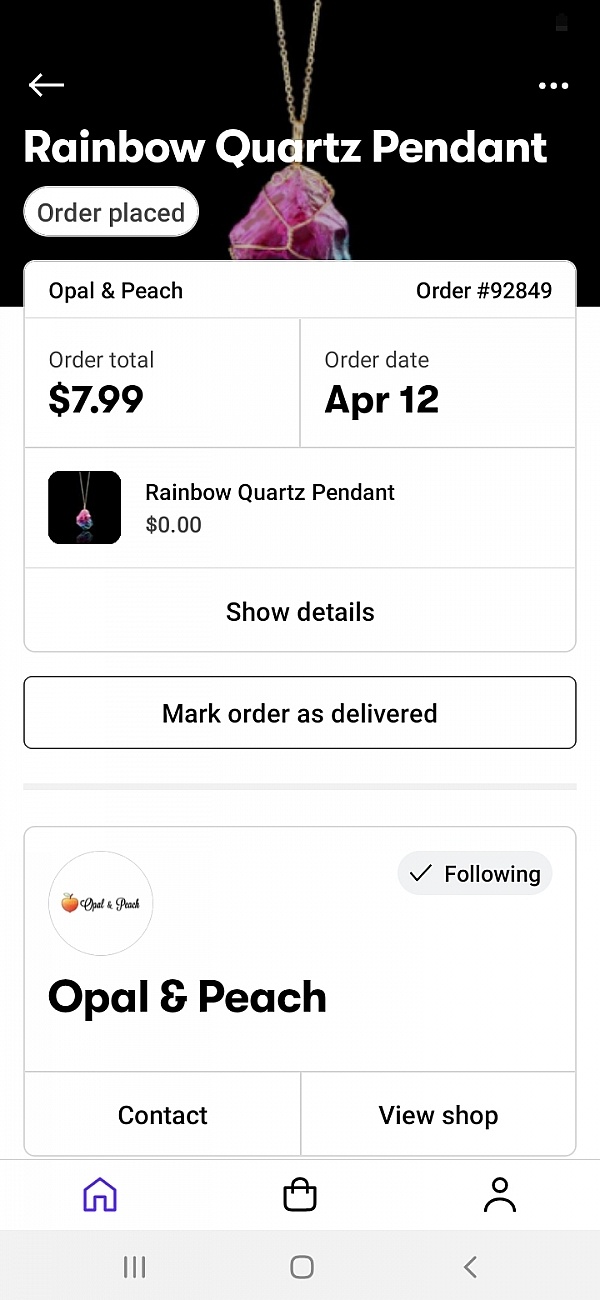Tap the Opal & Peach shop logo
The height and width of the screenshot is (1300, 600).
[x=100, y=903]
